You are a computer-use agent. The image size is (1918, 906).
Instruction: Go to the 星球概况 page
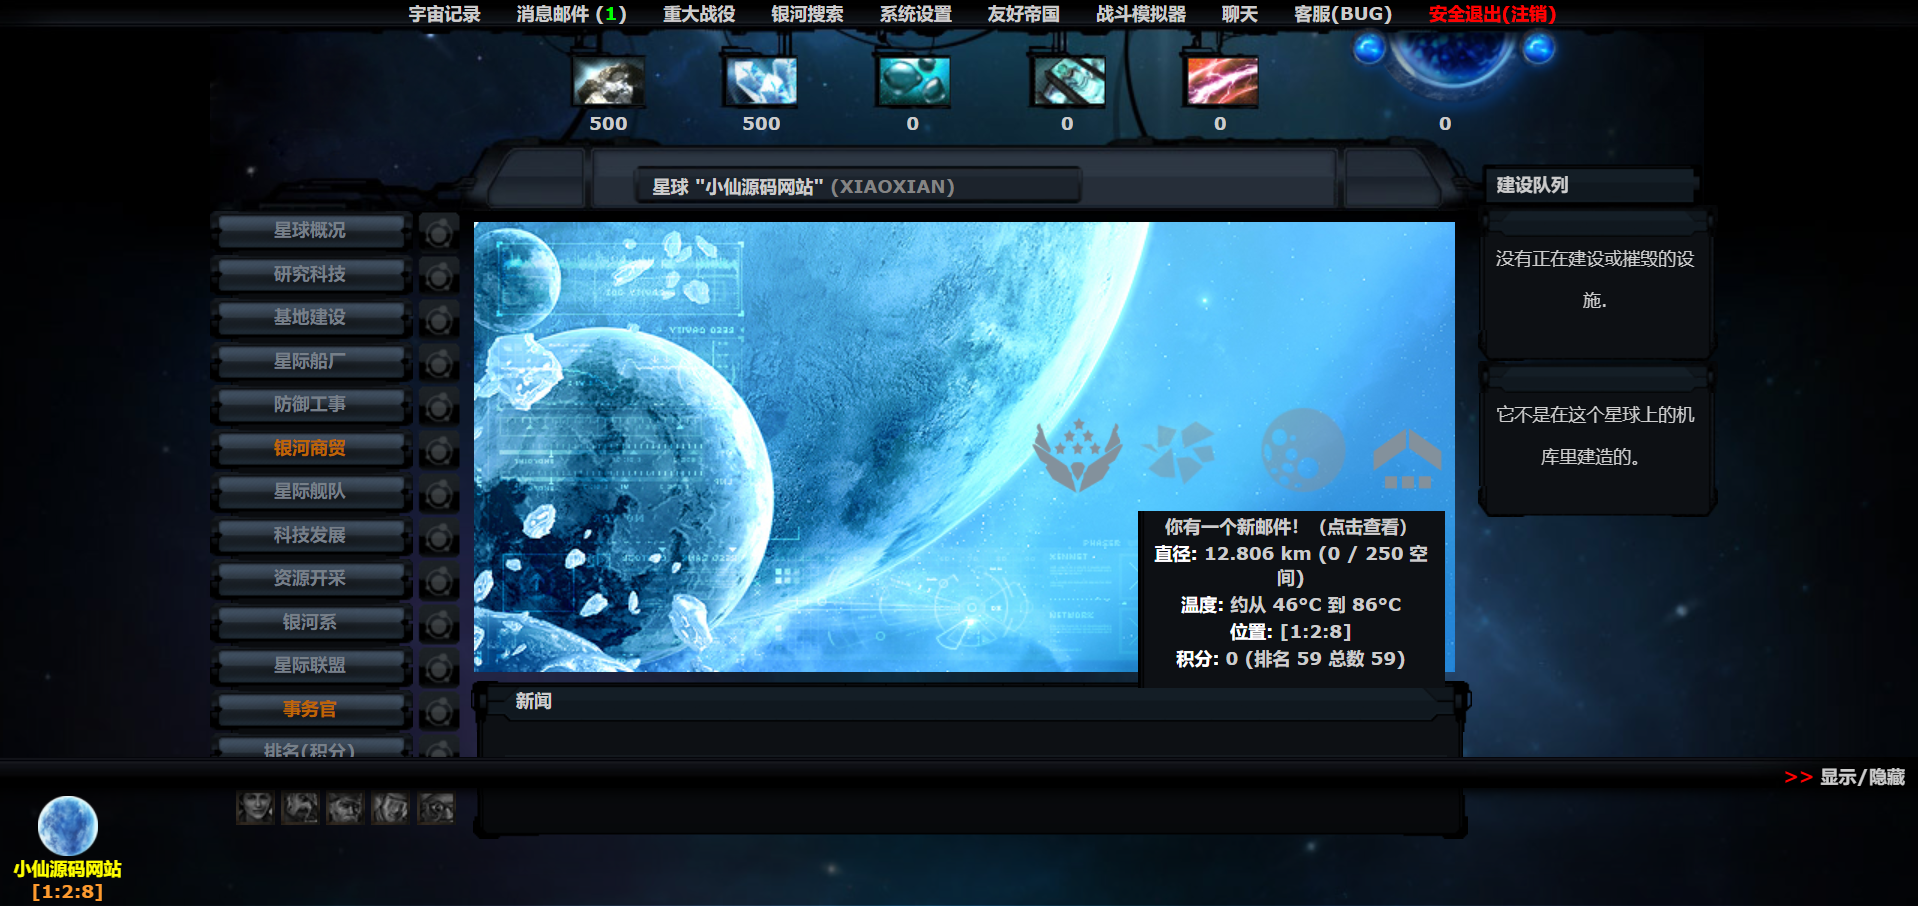pyautogui.click(x=310, y=230)
